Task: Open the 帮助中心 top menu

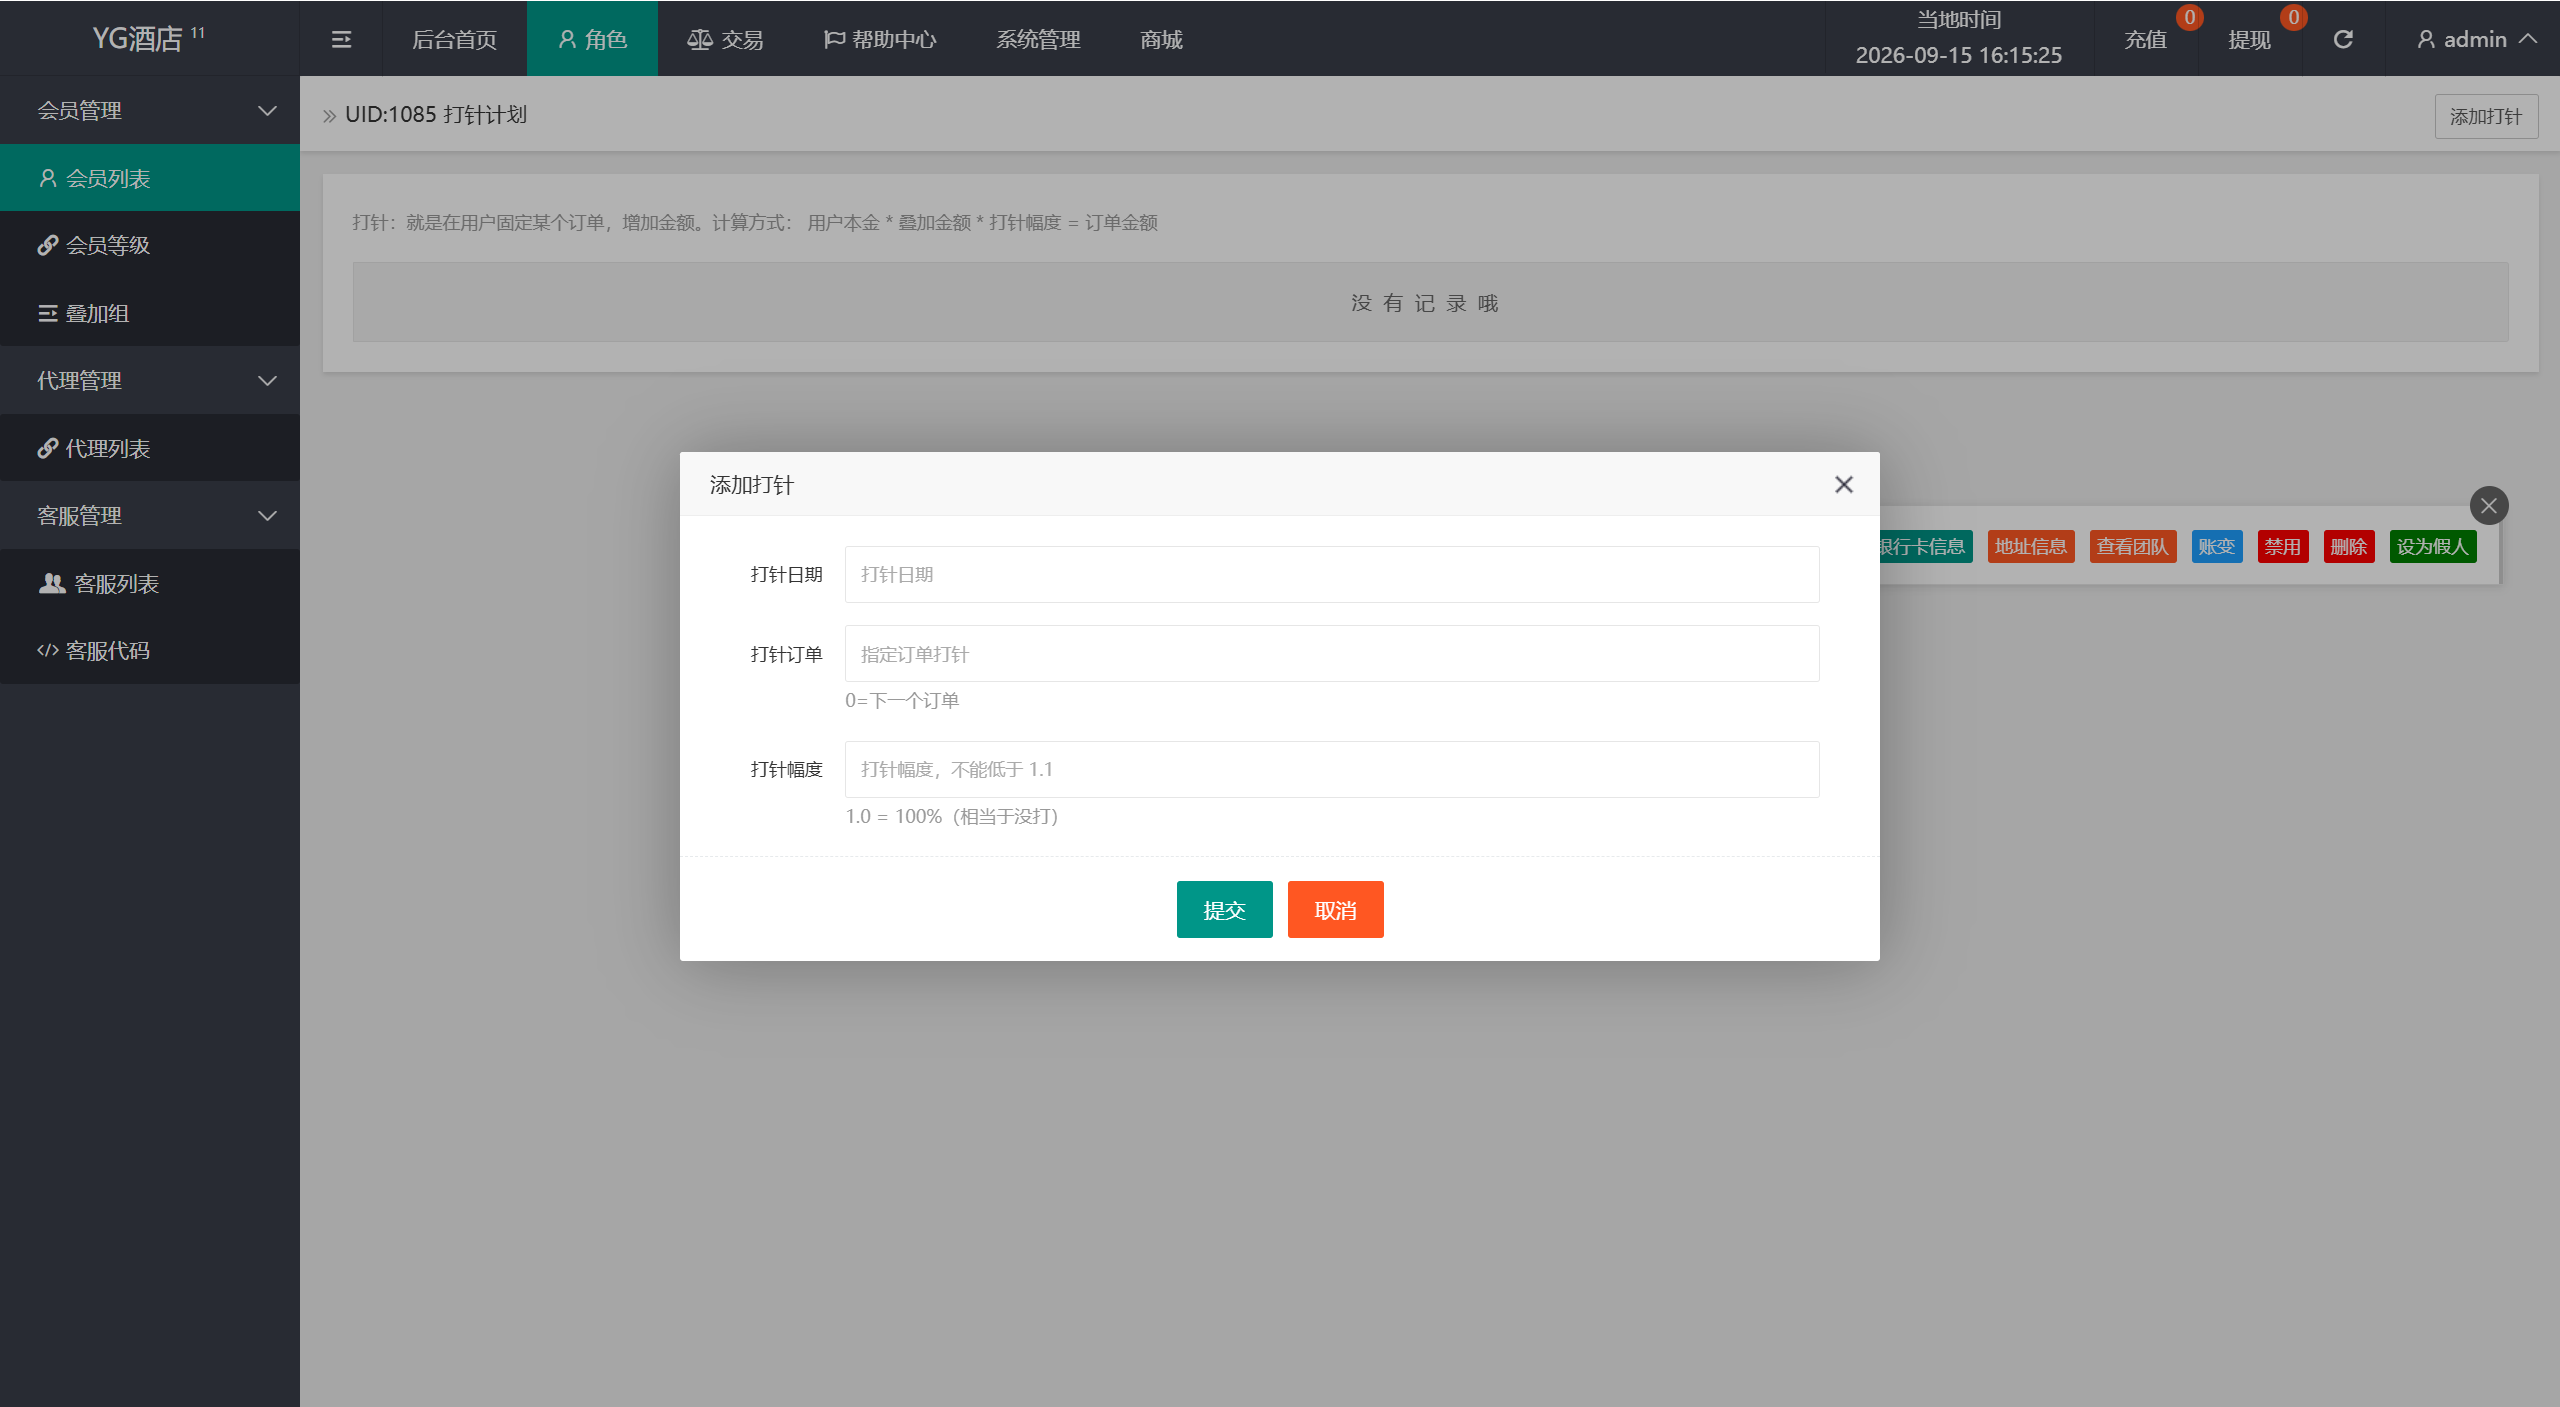Action: pos(880,39)
